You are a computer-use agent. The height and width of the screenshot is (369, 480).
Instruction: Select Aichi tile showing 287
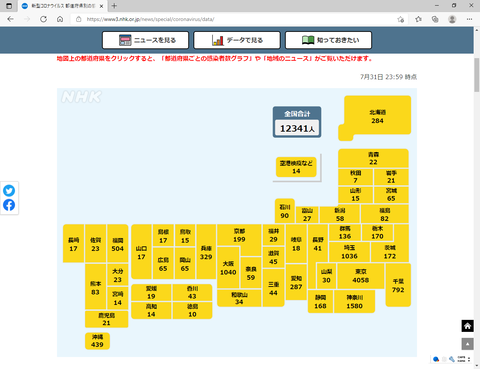pos(296,282)
